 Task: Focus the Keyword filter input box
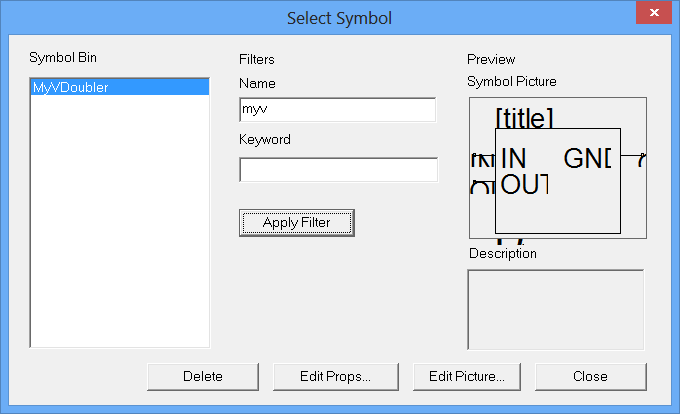pos(338,170)
